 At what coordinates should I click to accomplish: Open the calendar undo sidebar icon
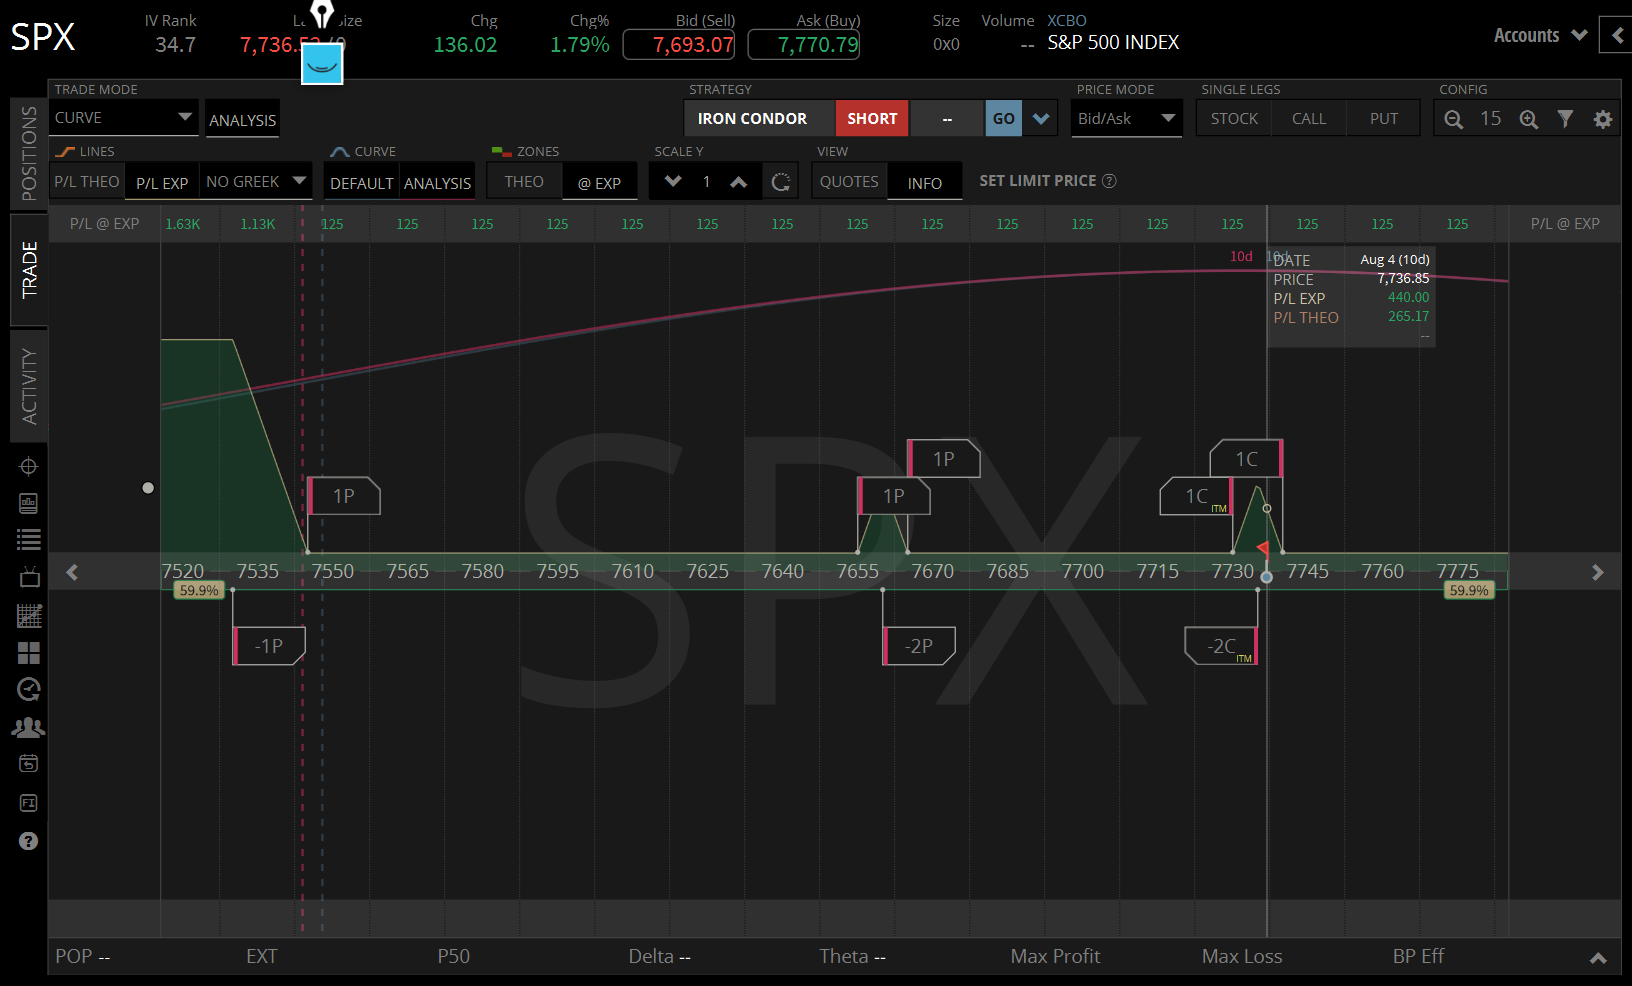click(29, 764)
